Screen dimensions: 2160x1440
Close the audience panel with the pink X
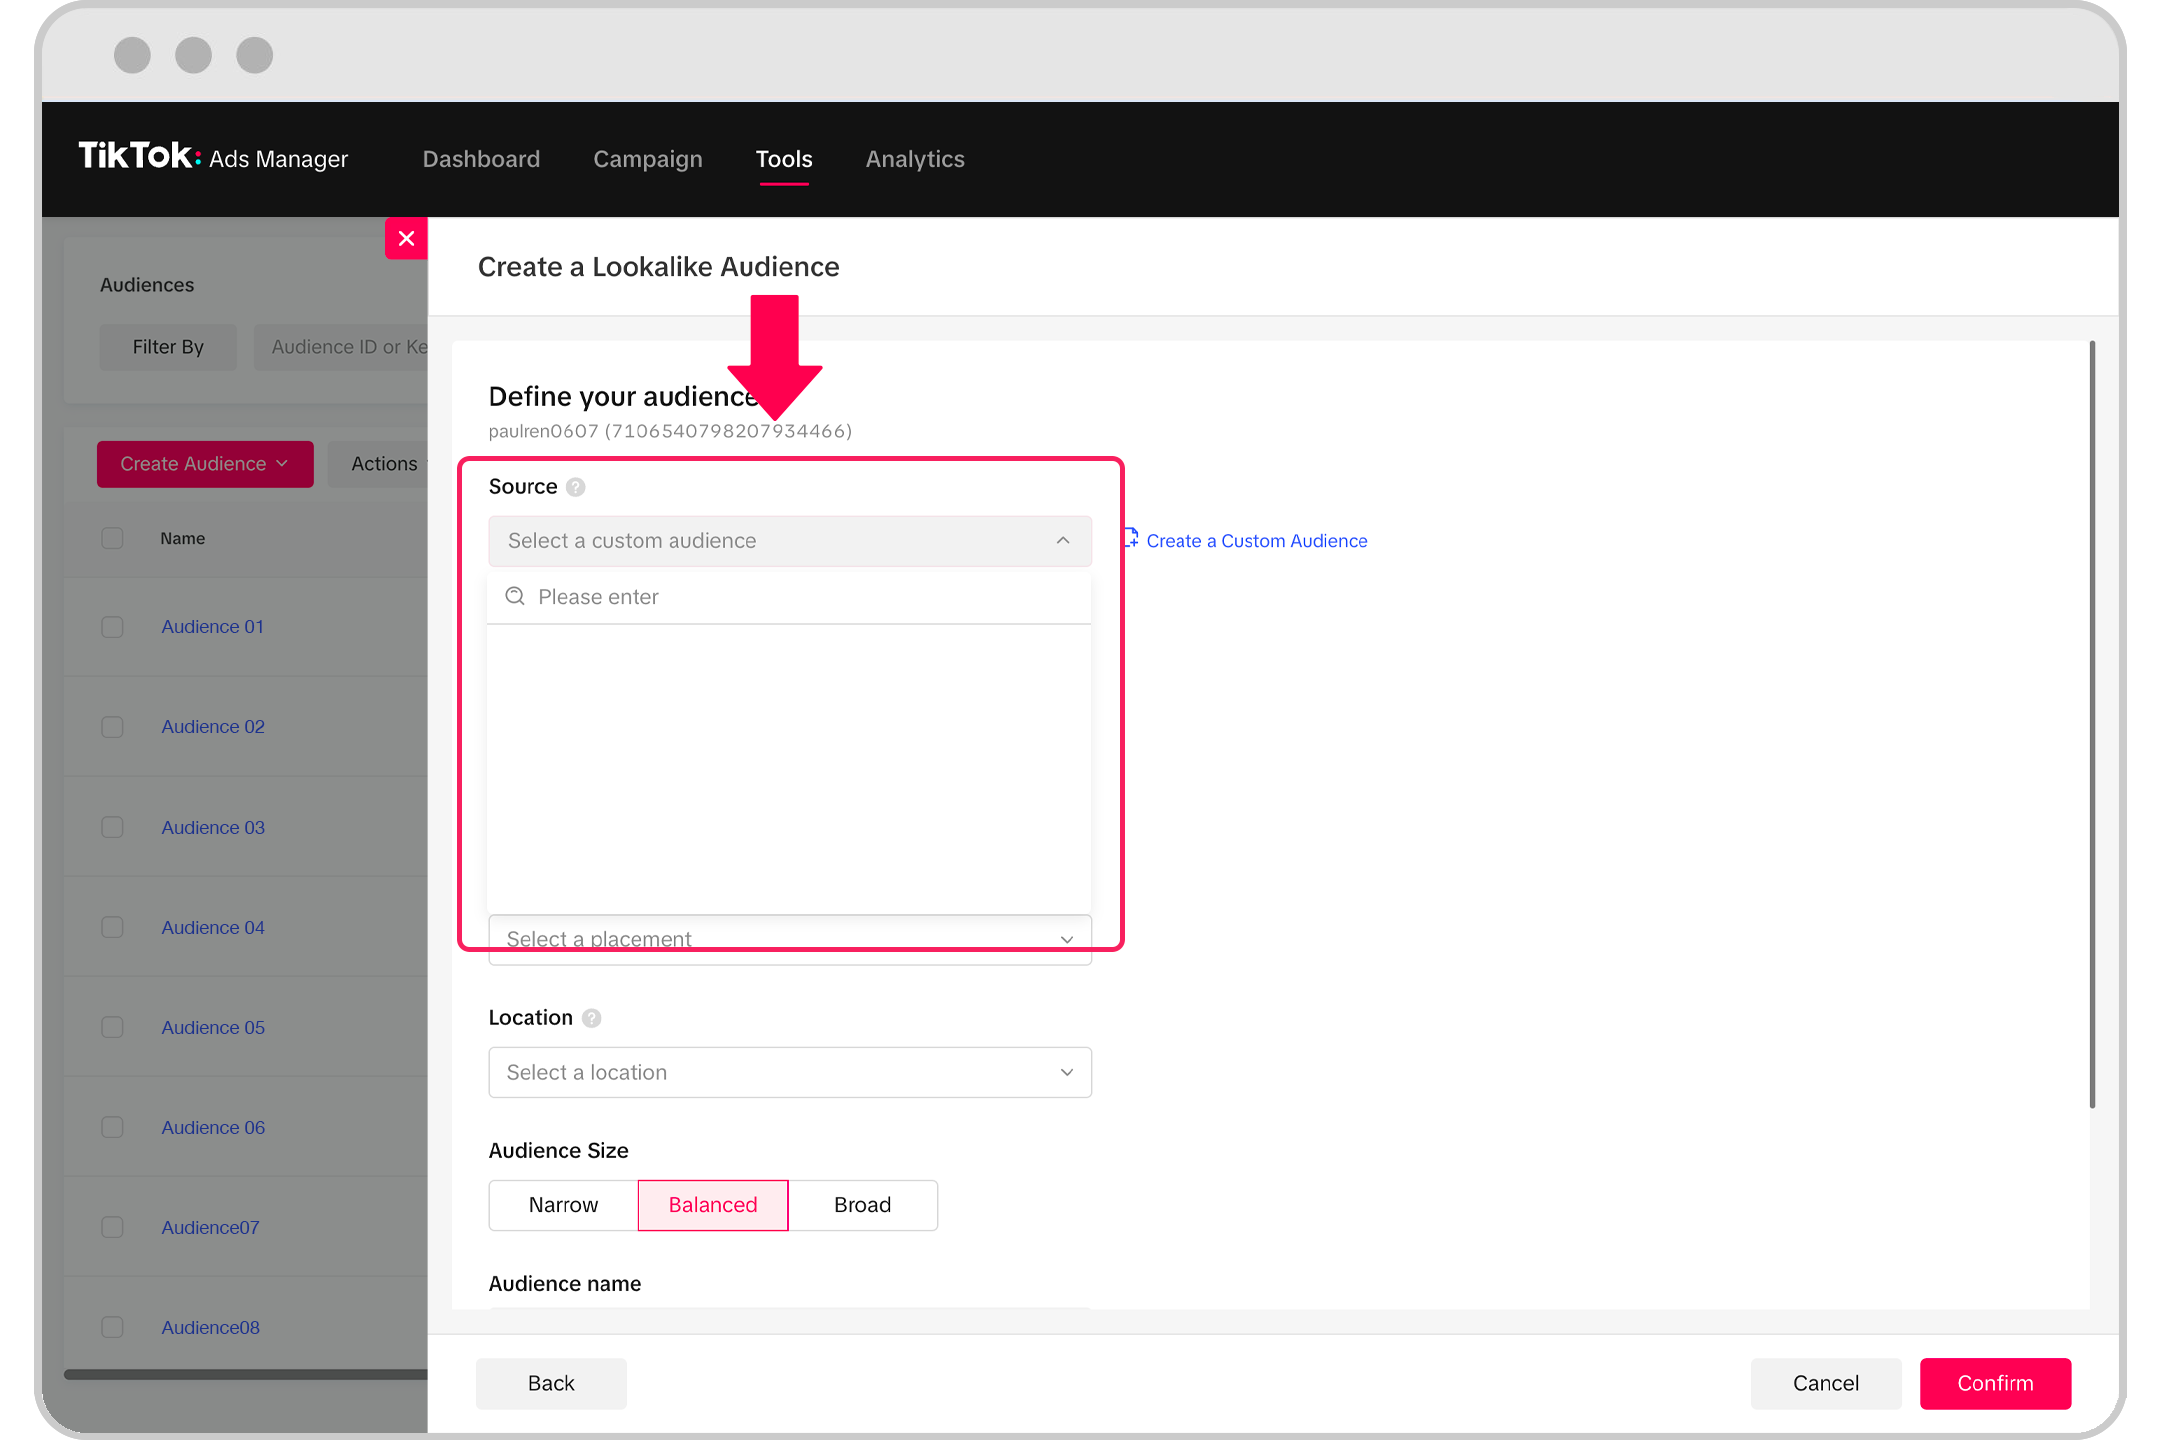coord(406,238)
